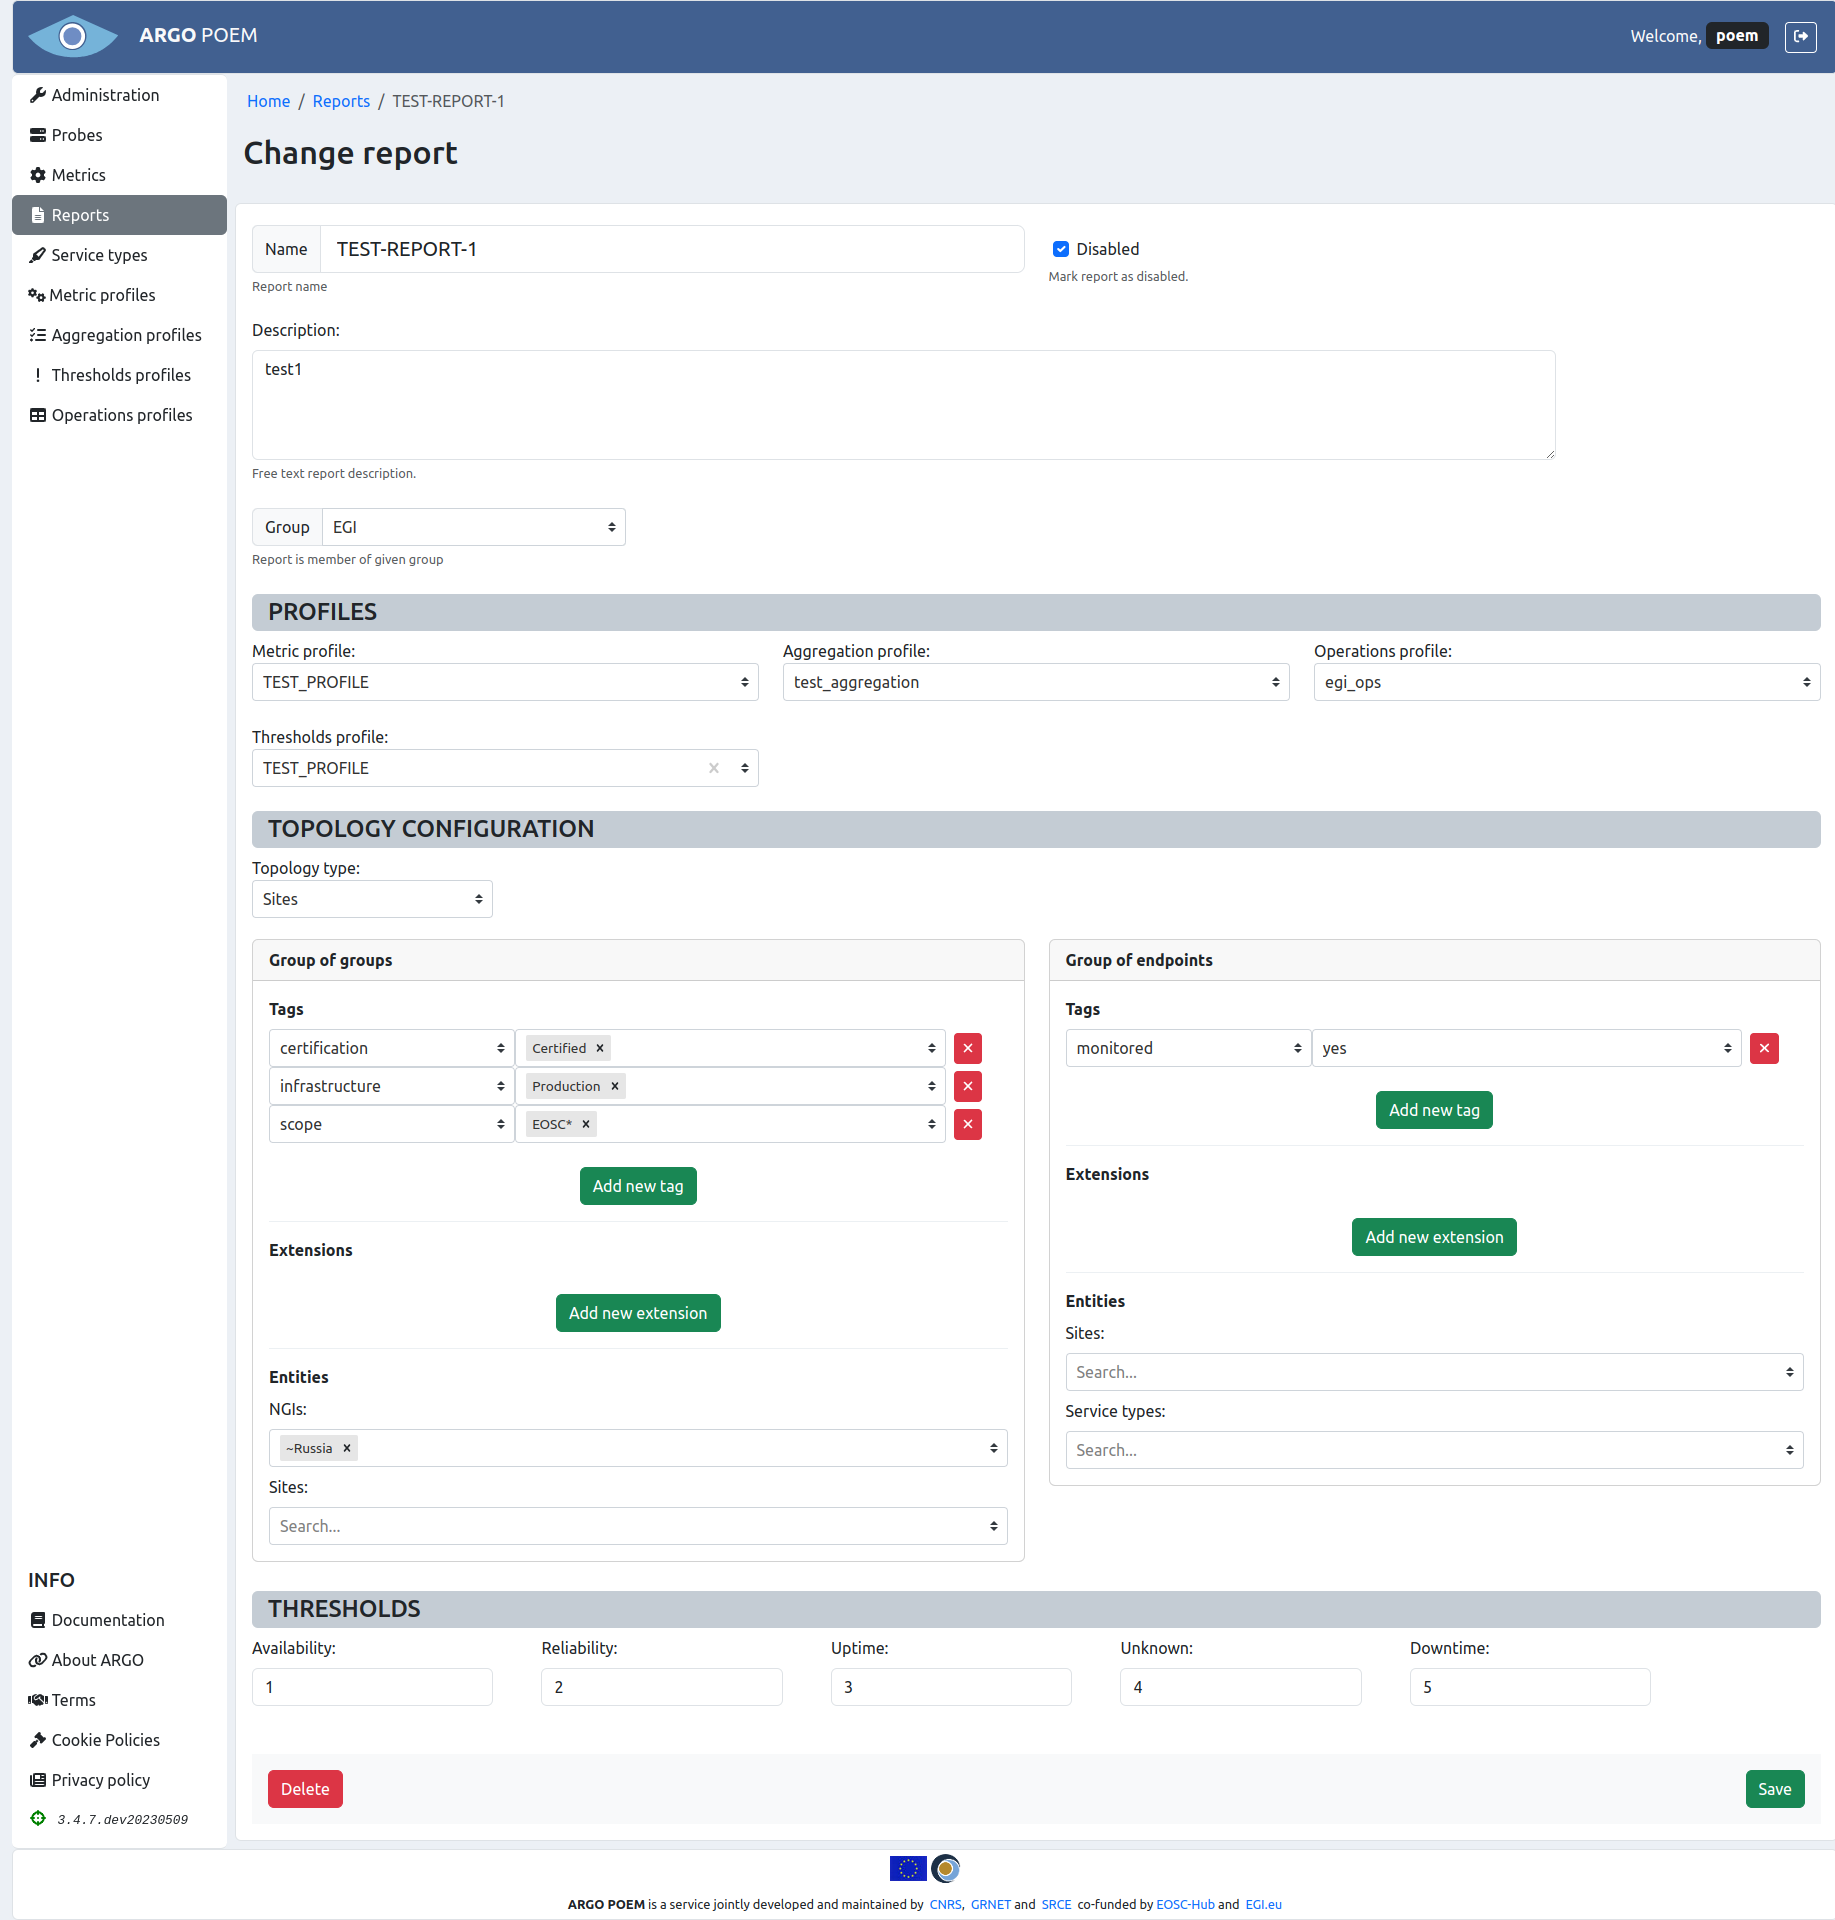
Task: Click the Documentation icon under INFO
Action: [x=38, y=1619]
